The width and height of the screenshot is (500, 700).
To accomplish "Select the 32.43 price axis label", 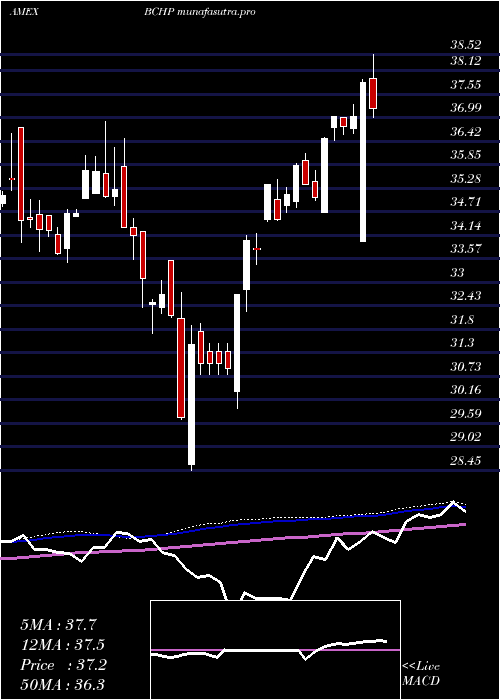I will click(x=466, y=296).
